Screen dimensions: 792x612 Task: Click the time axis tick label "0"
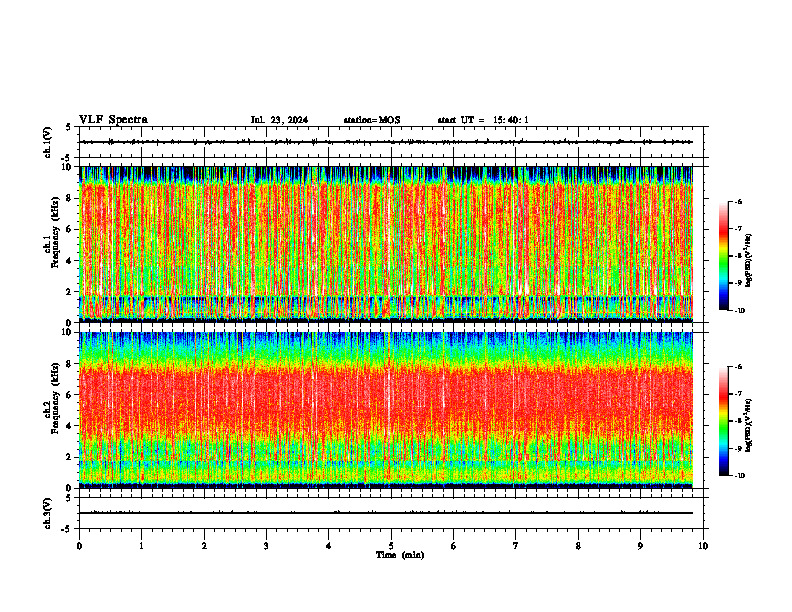[x=79, y=546]
